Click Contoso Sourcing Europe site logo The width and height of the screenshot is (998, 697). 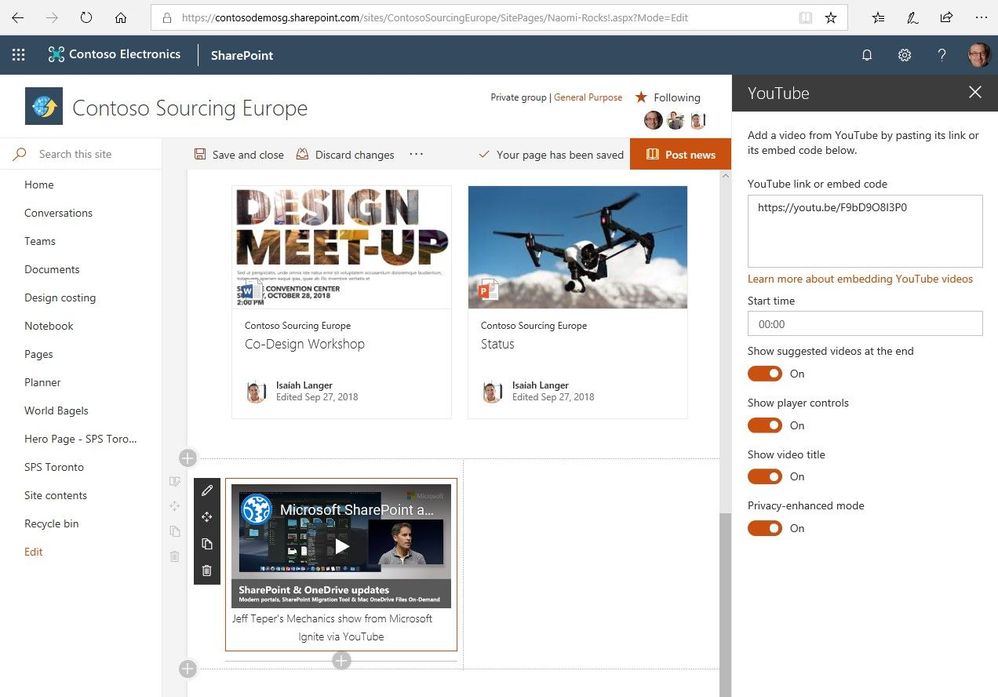[44, 106]
